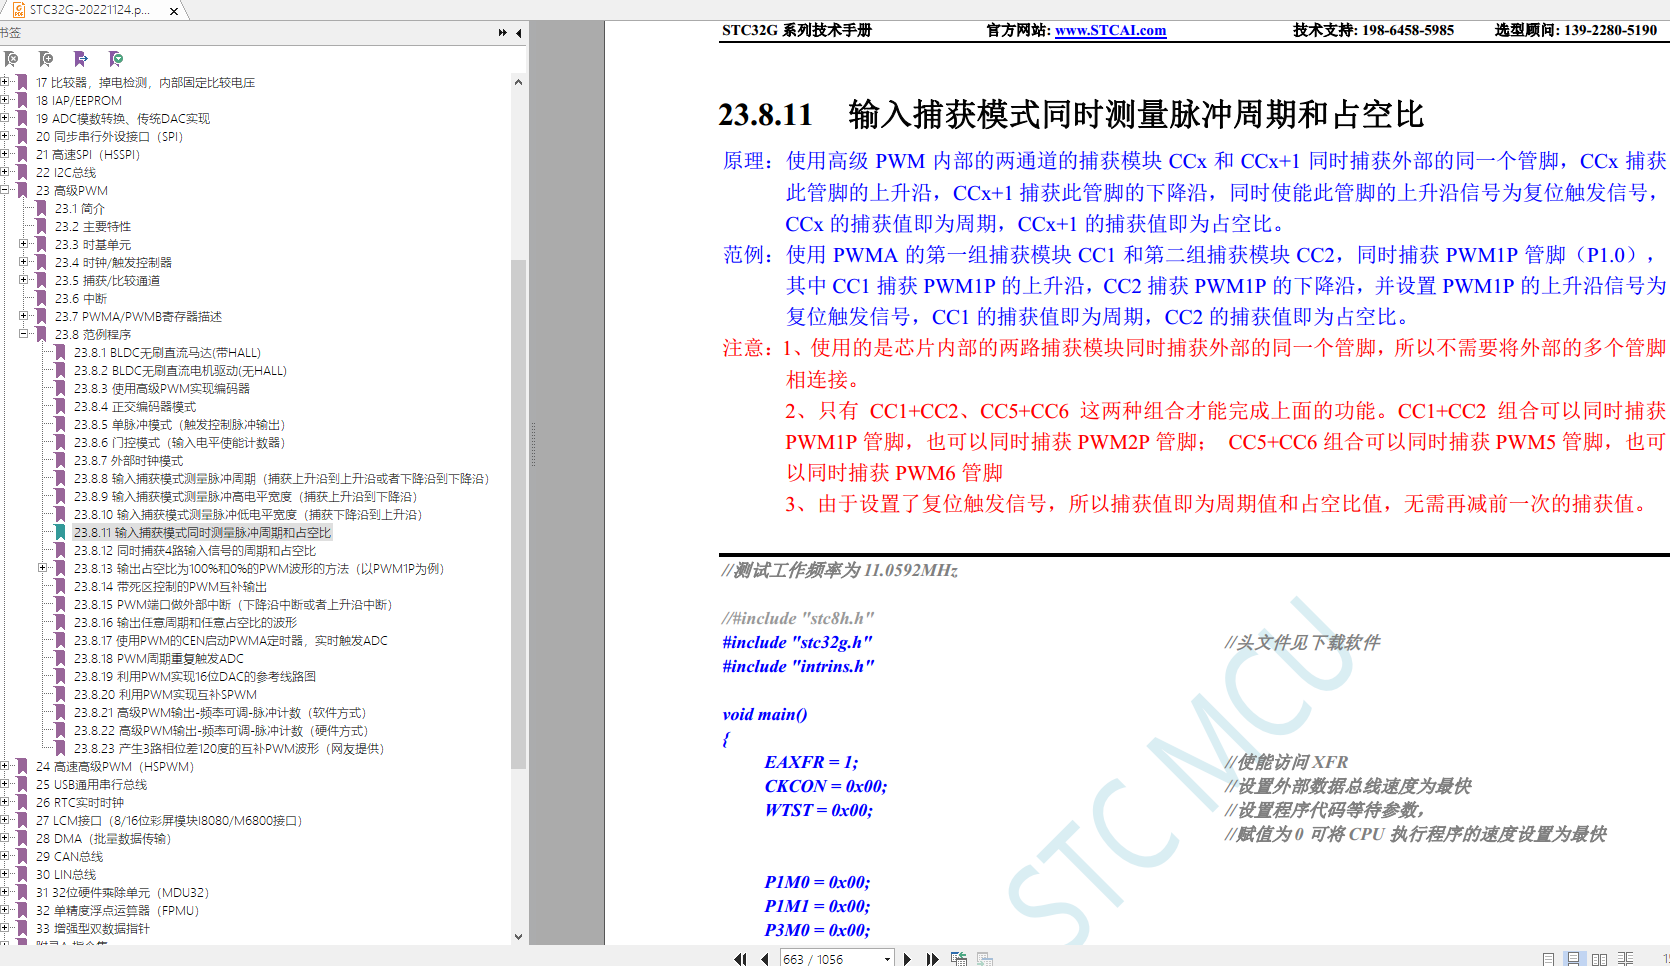The image size is (1670, 966).
Task: Open bookmark 23.8.5 单脉冲模式
Action: click(179, 425)
